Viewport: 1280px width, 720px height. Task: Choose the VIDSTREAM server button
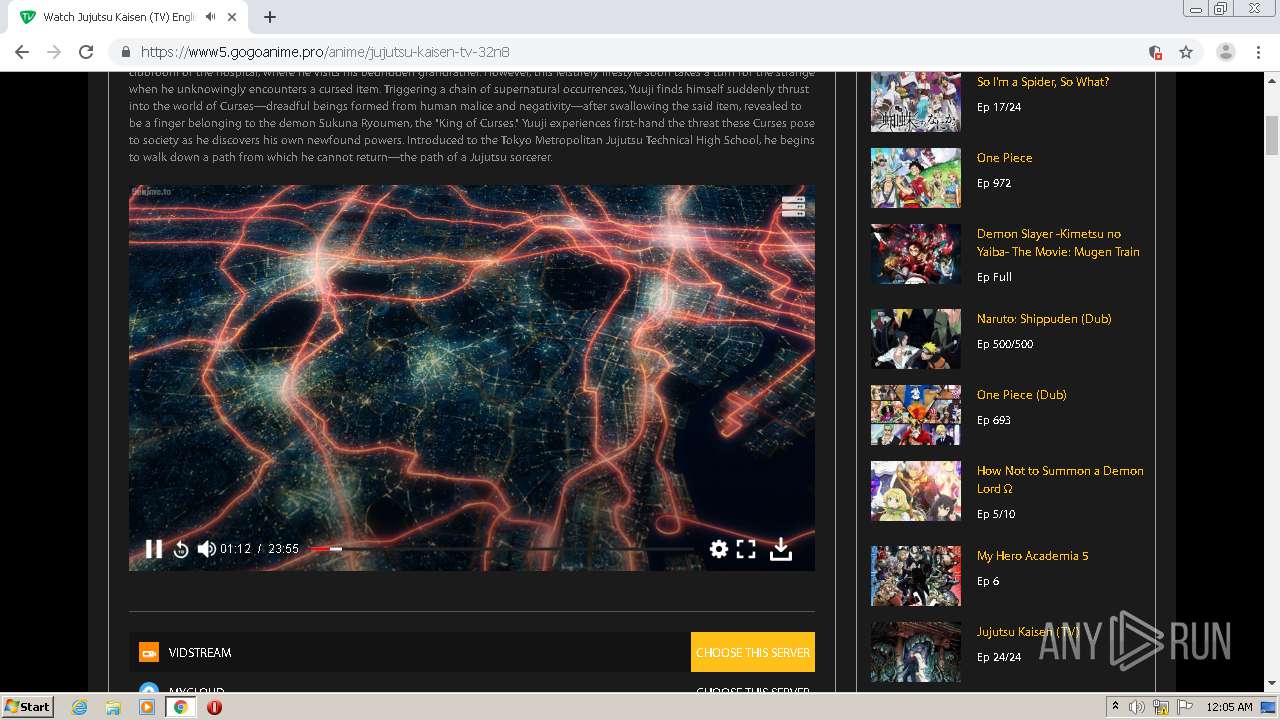(x=753, y=652)
